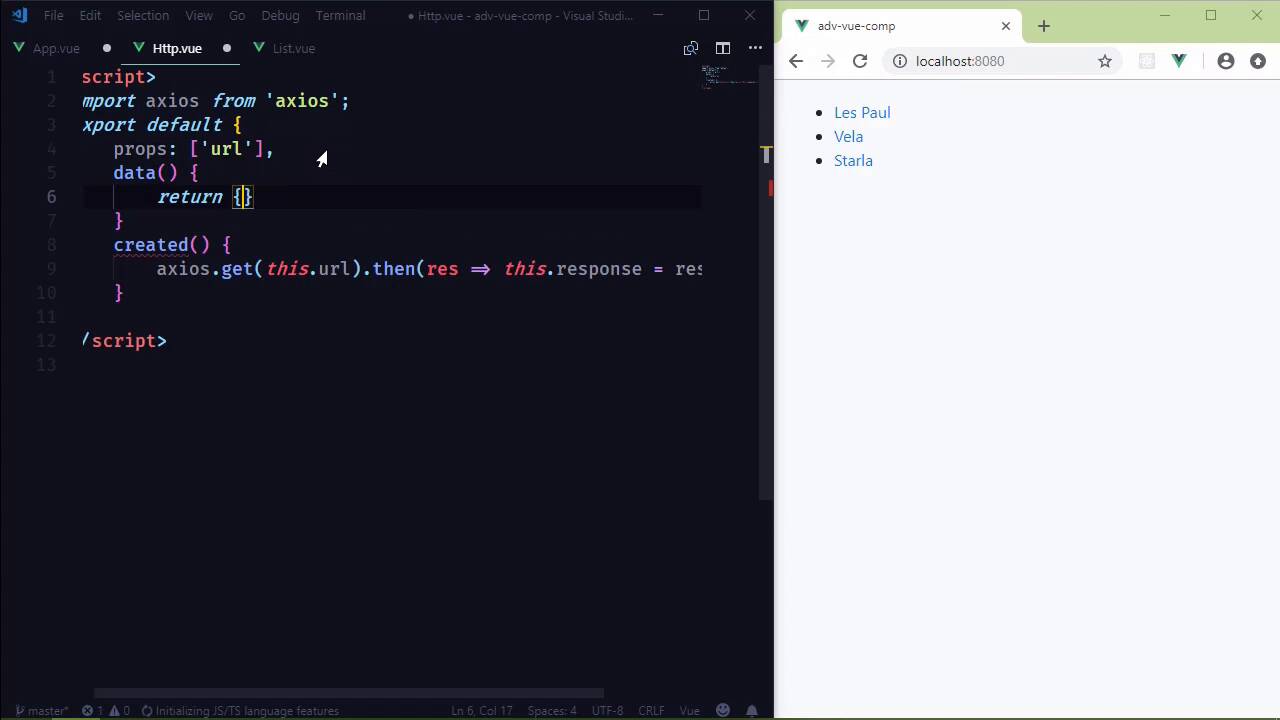Click the VS Code logo icon
The image size is (1280, 720).
click(x=19, y=15)
